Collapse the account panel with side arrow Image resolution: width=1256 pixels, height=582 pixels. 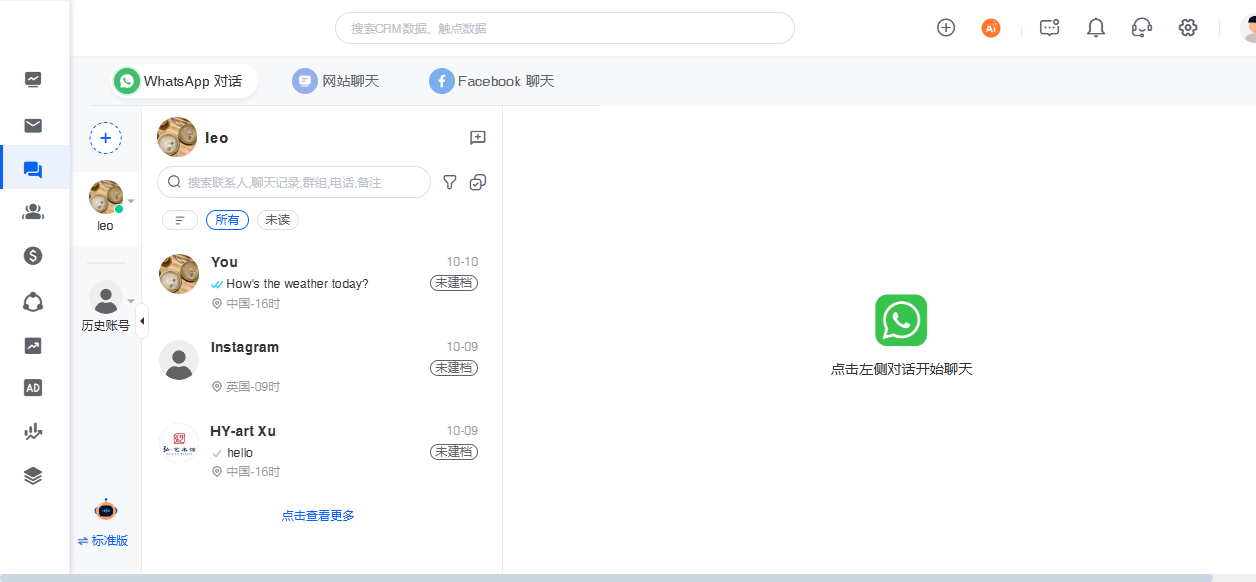(141, 321)
